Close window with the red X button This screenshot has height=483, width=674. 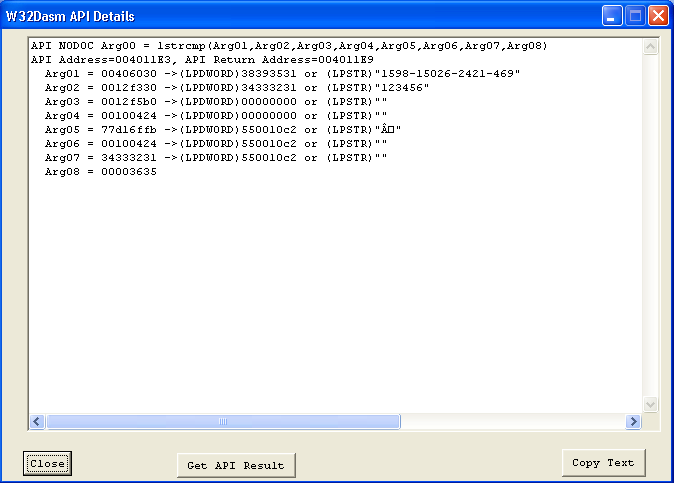tap(658, 16)
